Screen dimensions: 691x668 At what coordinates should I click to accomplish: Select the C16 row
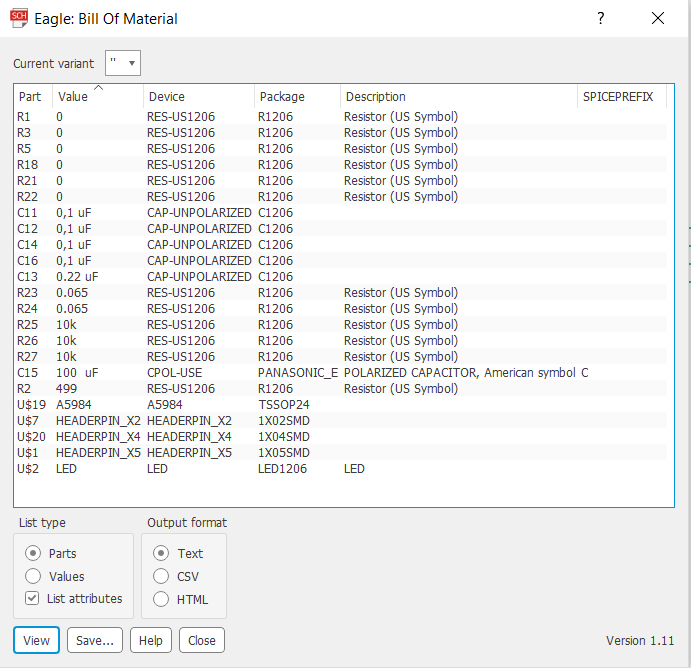click(x=341, y=261)
